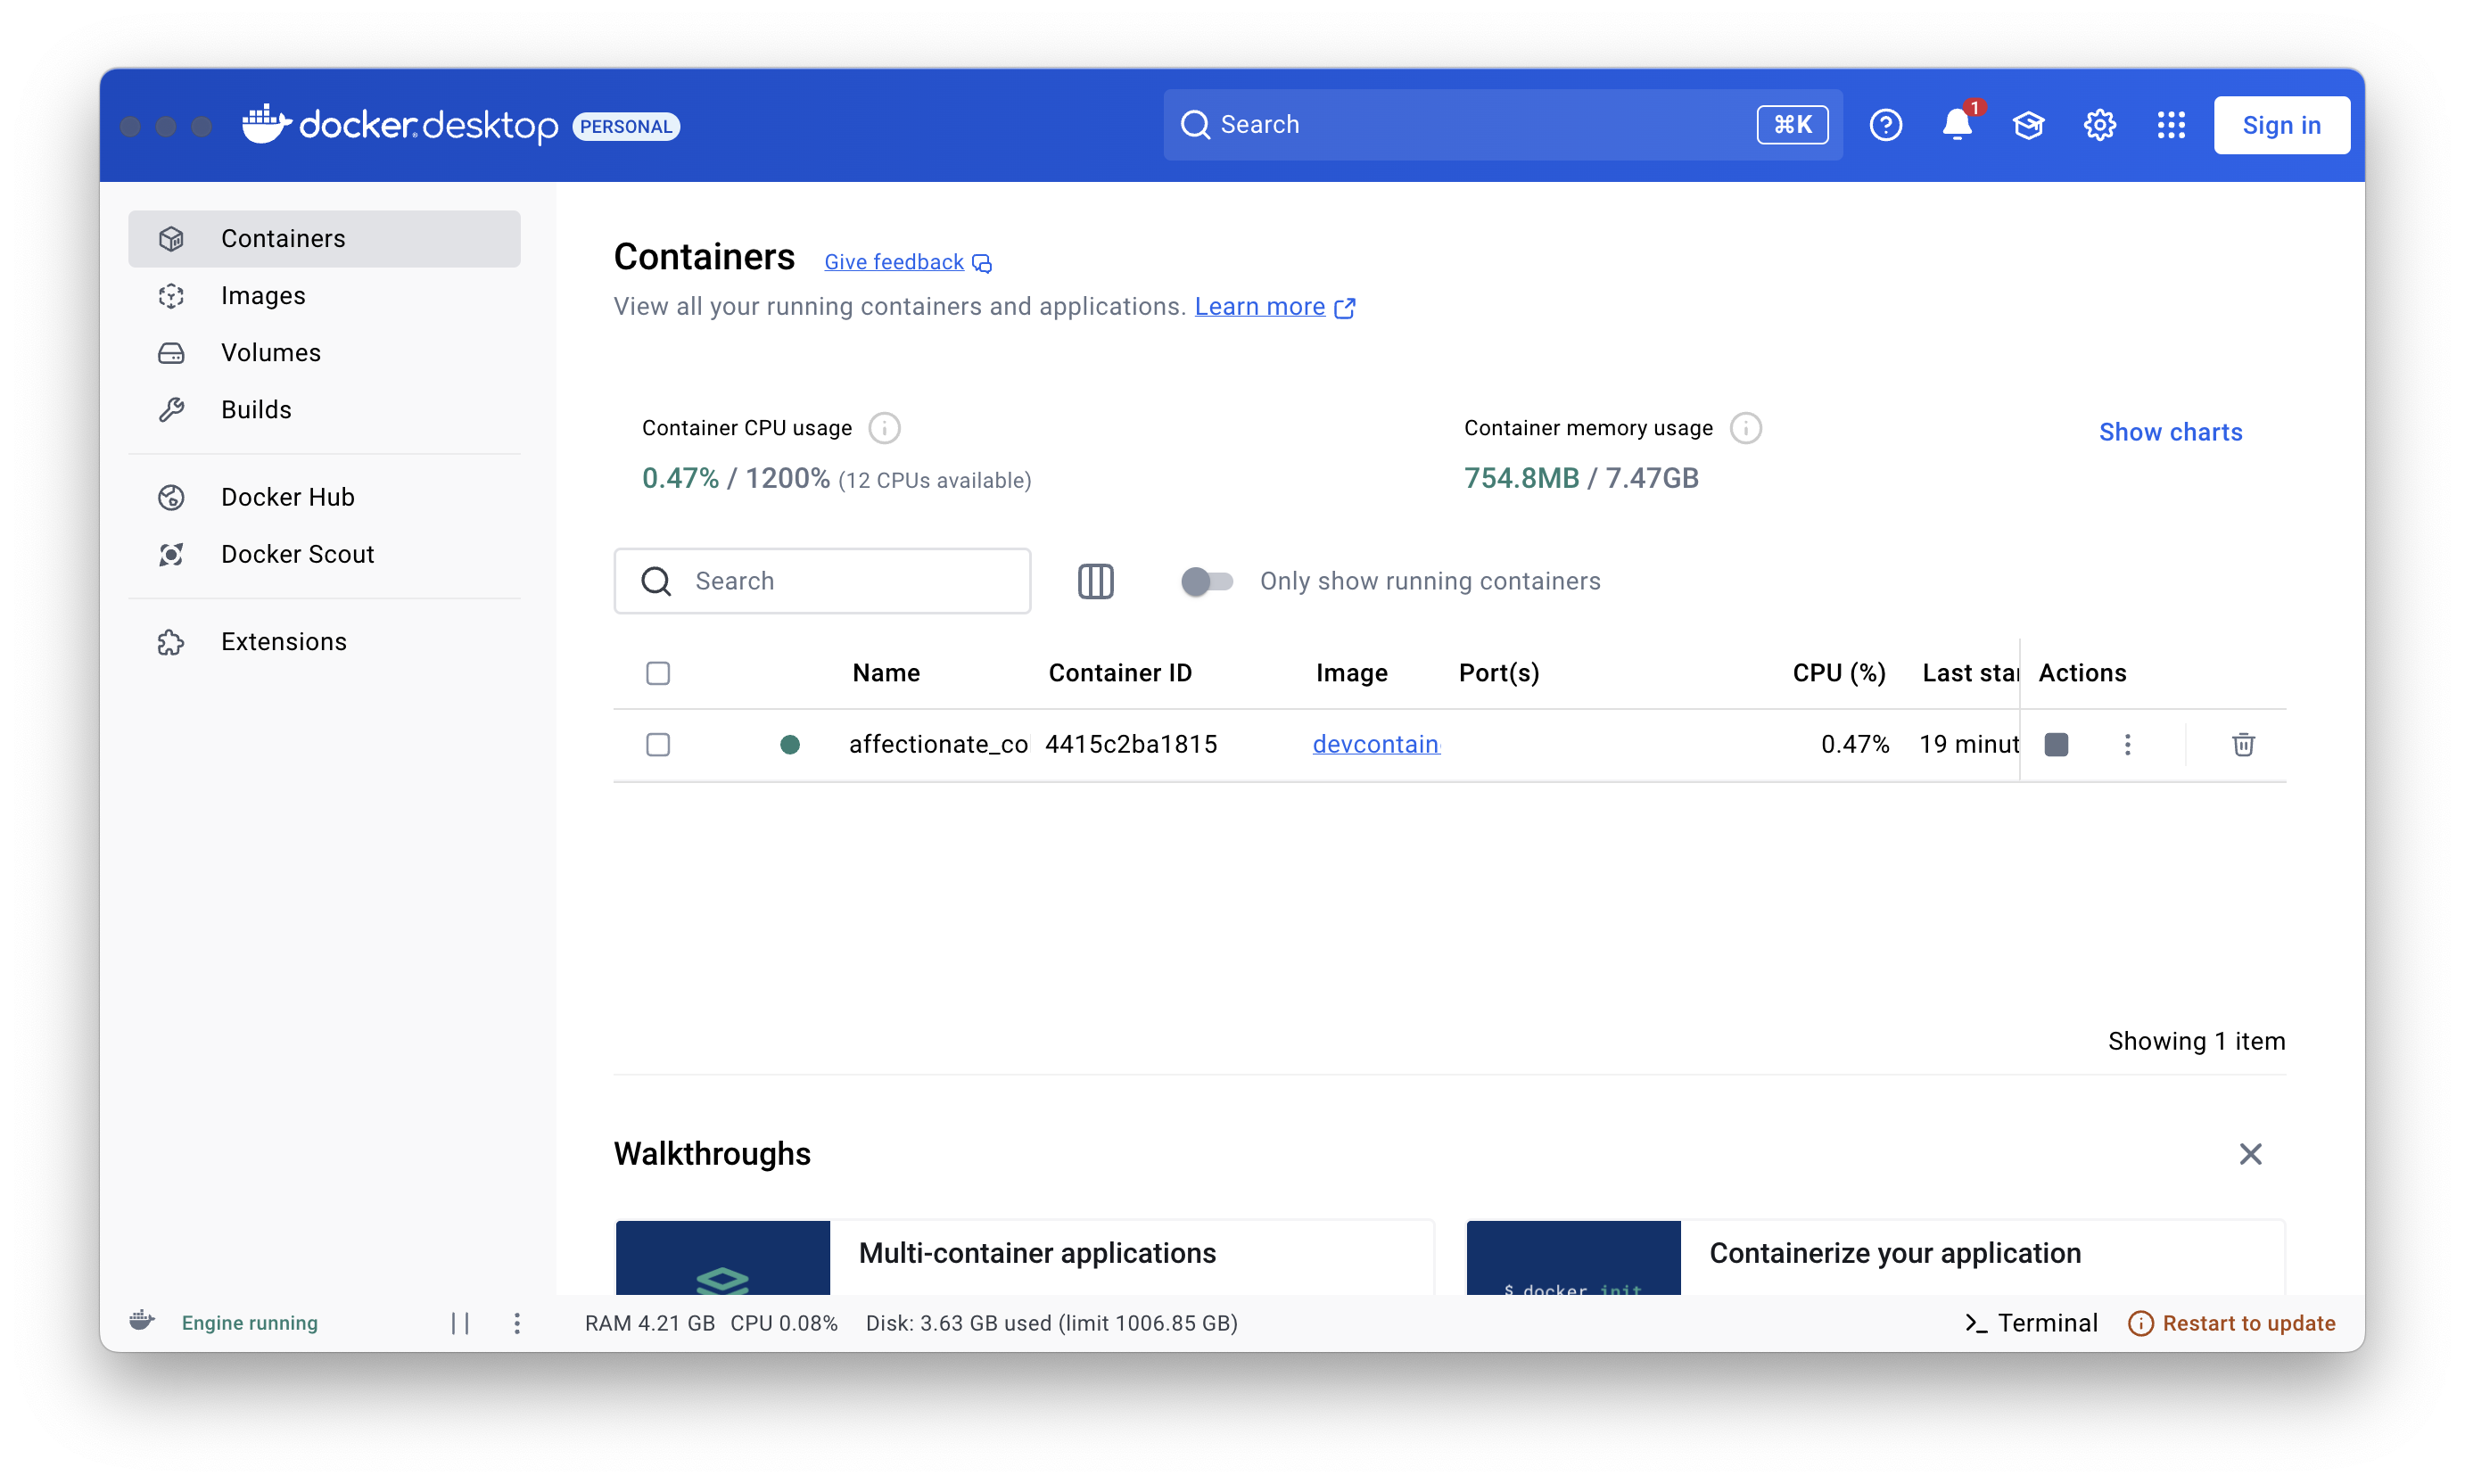Open the Give feedback link
The width and height of the screenshot is (2465, 1484).
click(x=893, y=261)
